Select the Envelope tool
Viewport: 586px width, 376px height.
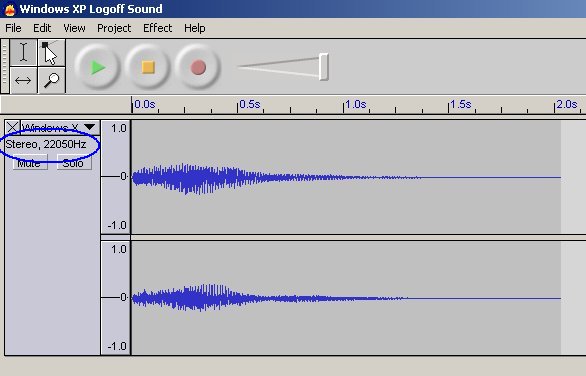(x=52, y=53)
